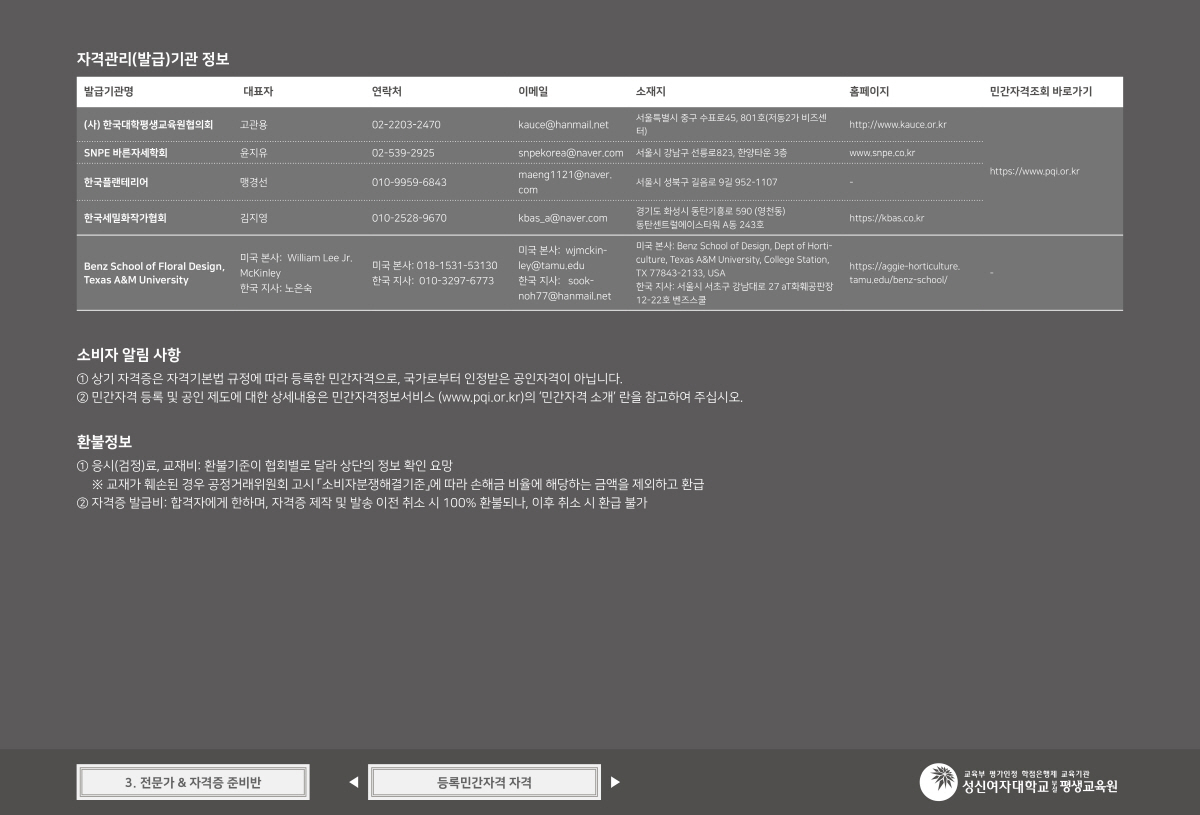Click phone number 010-2528-9670
Screen dimensions: 1200x815
[409, 218]
